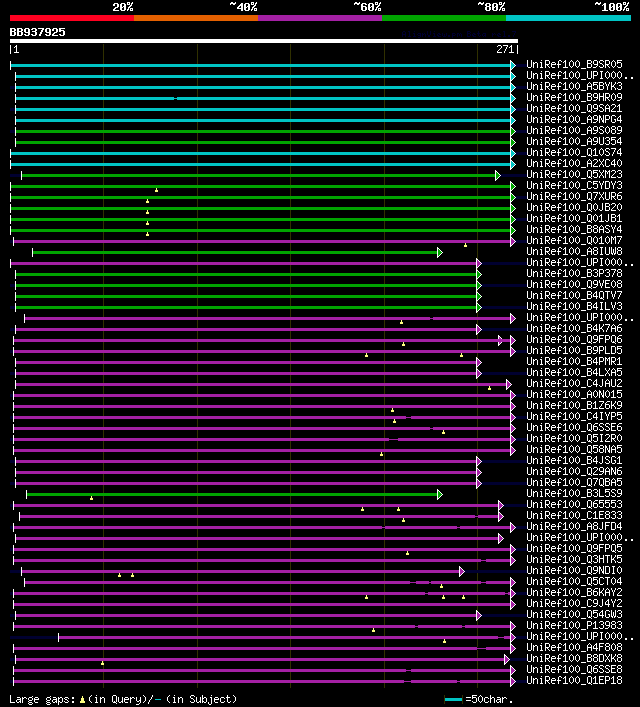Select hit label UniRef100_B8ASY4

click(x=574, y=230)
